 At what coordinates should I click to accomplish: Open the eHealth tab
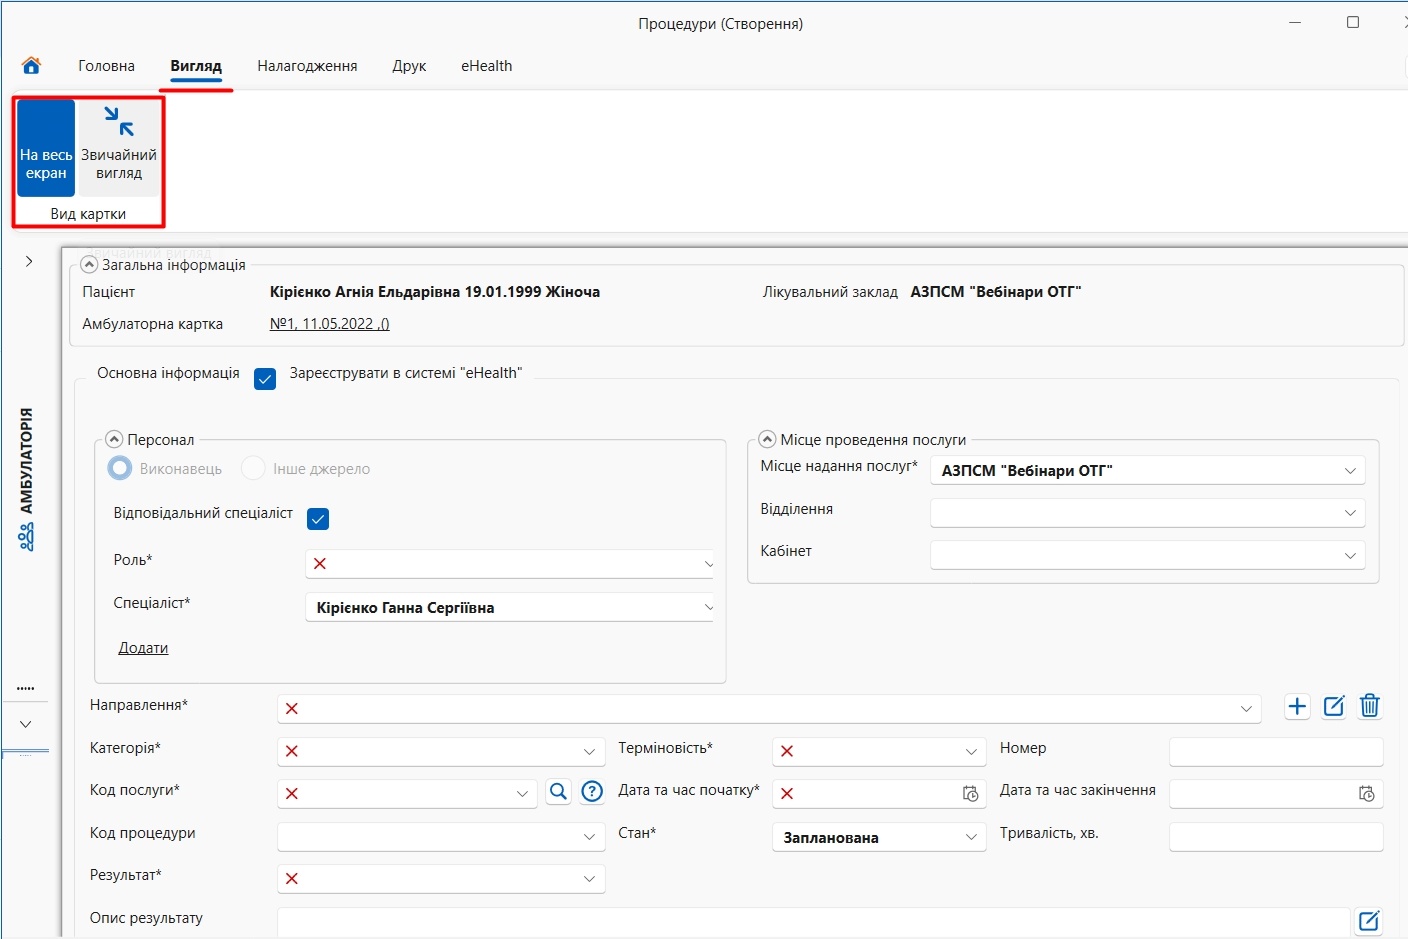coord(486,66)
